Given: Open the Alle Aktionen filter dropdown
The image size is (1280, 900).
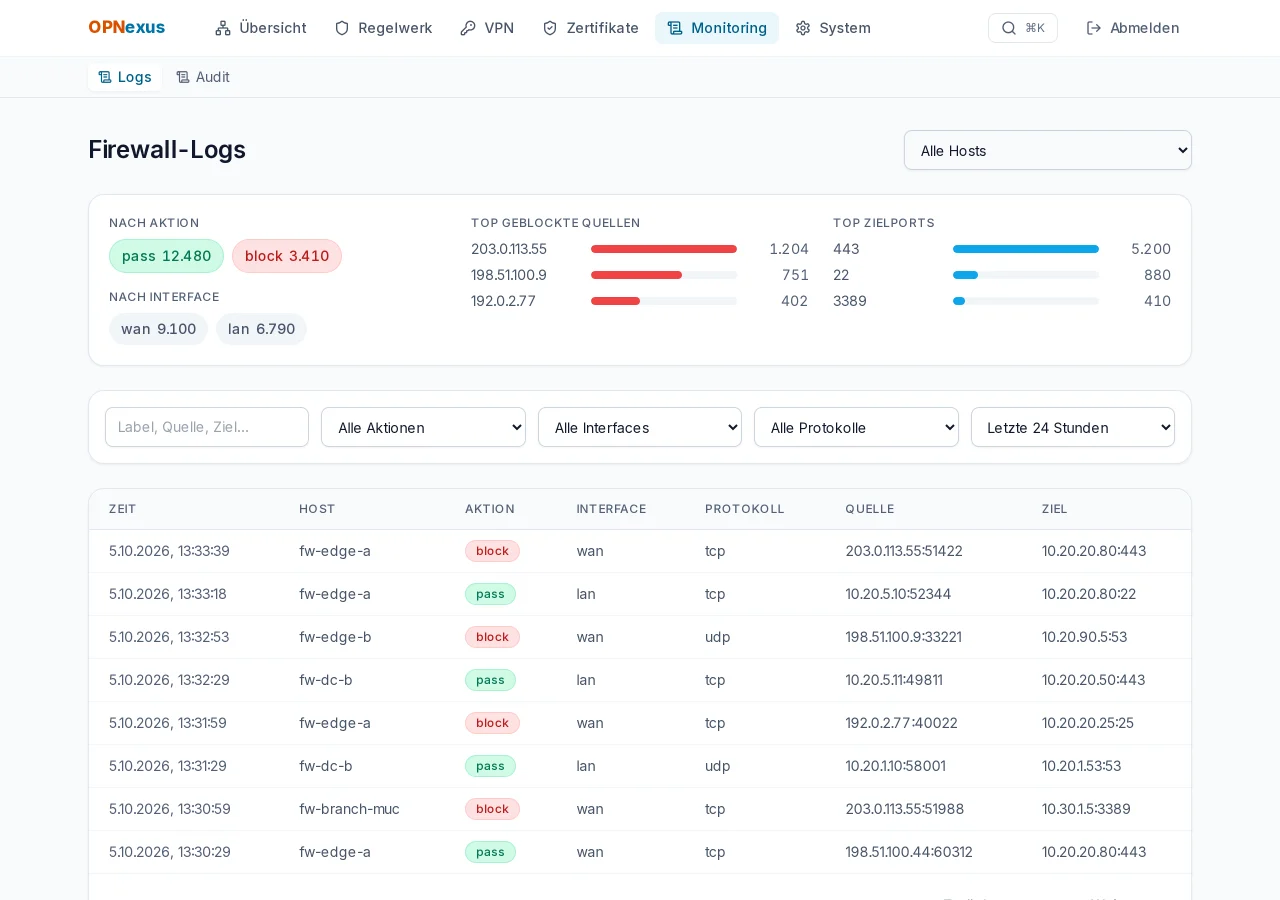Looking at the screenshot, I should pos(423,427).
